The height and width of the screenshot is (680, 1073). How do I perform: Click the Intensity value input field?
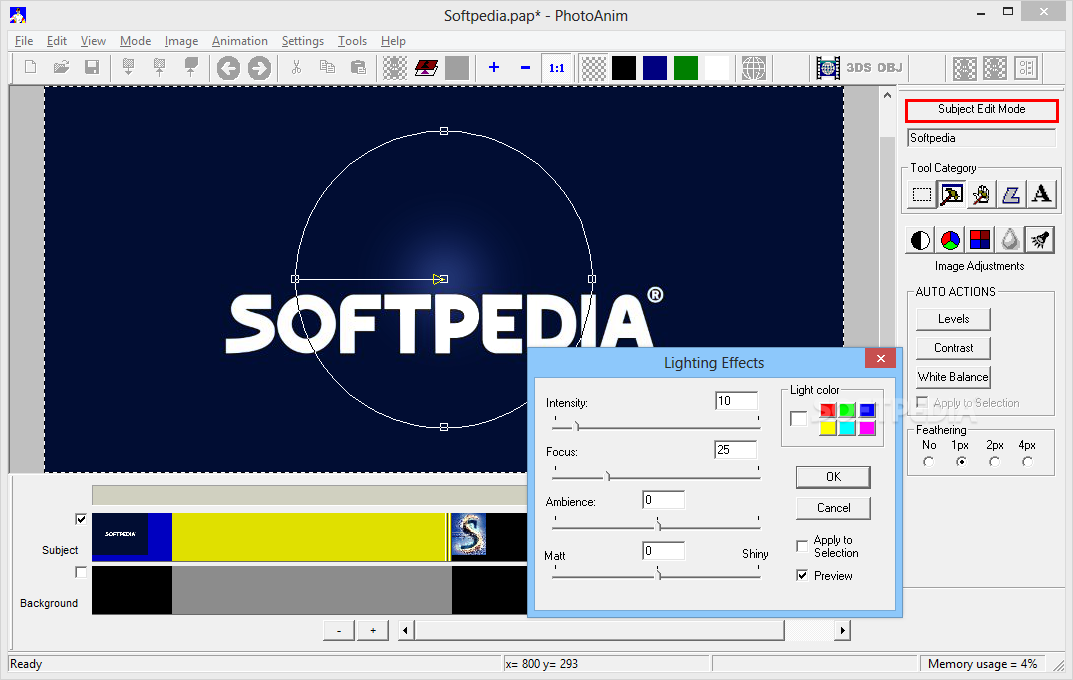pos(736,401)
